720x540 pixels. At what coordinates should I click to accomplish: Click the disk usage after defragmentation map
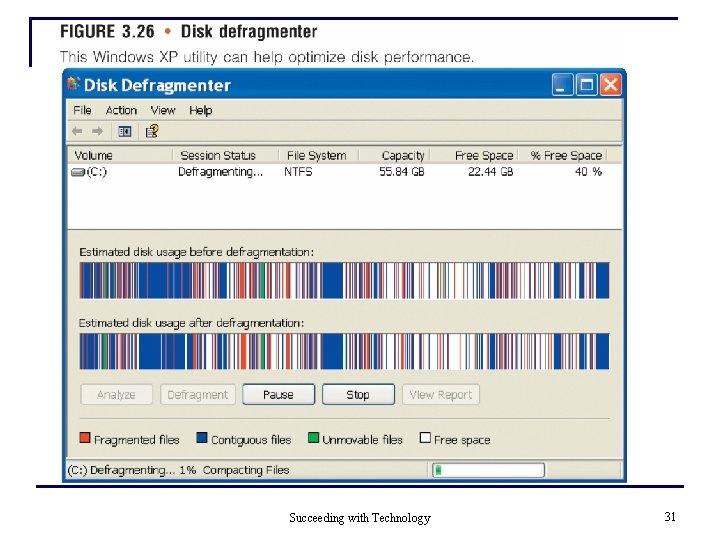[344, 351]
